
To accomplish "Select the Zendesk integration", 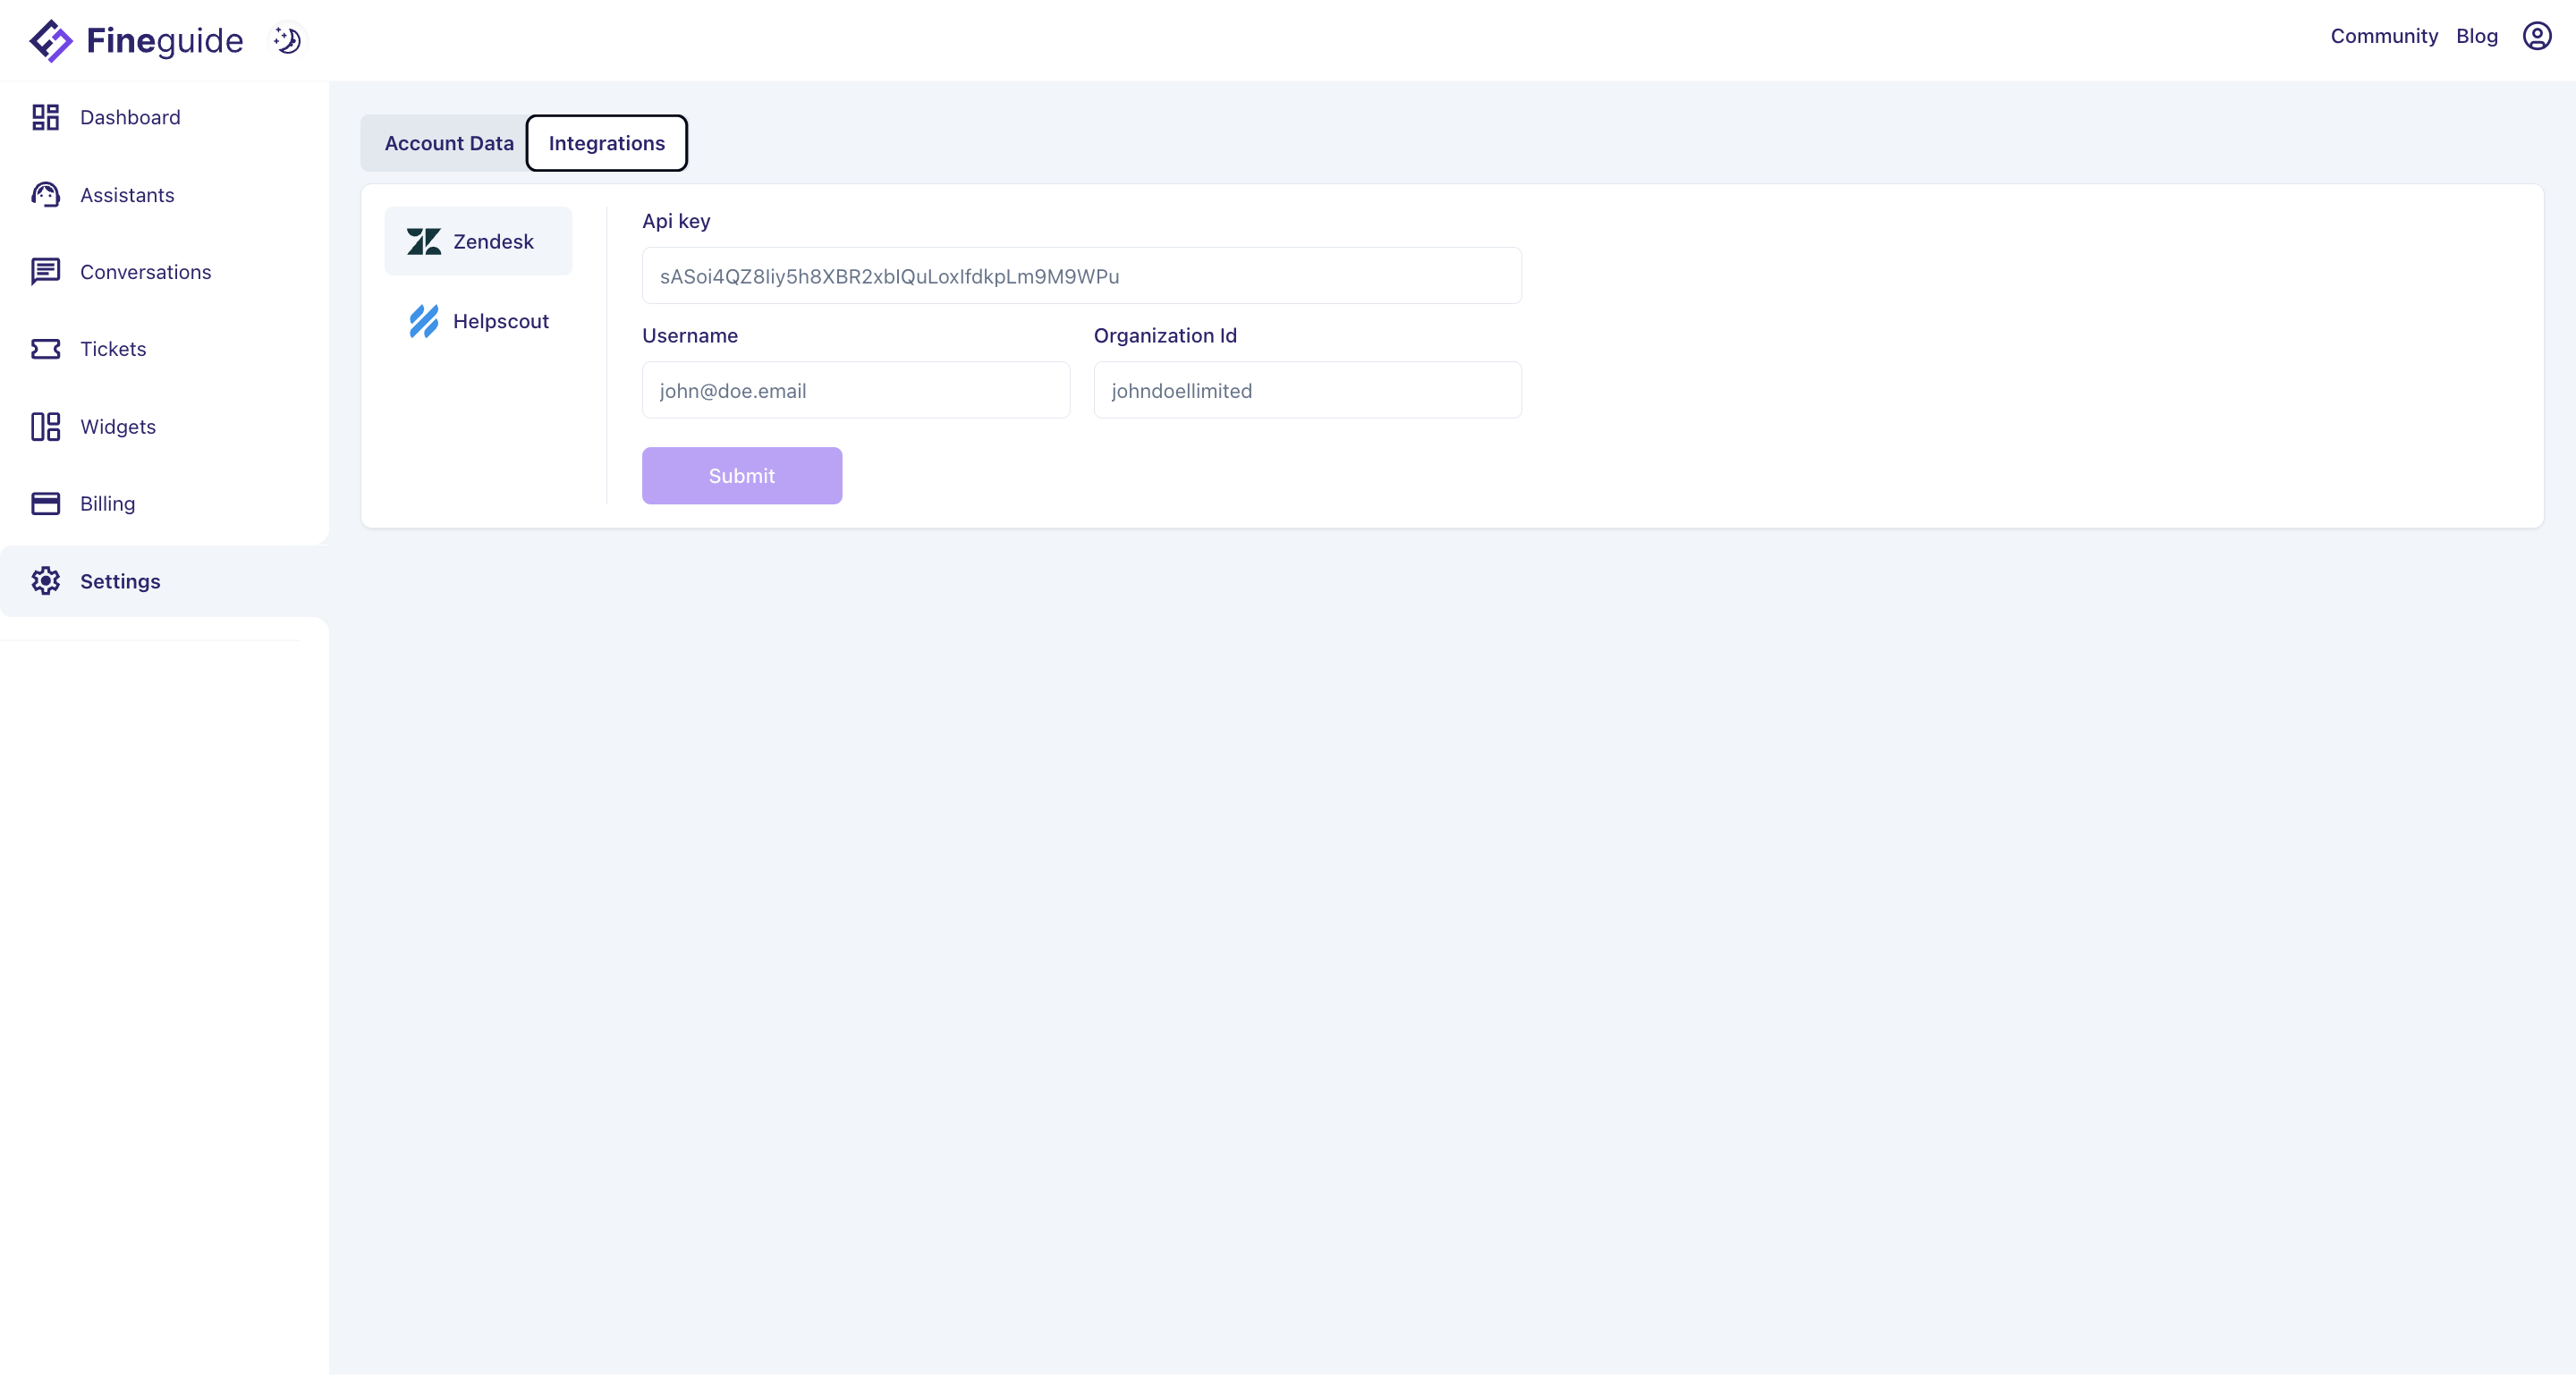I will click(478, 242).
